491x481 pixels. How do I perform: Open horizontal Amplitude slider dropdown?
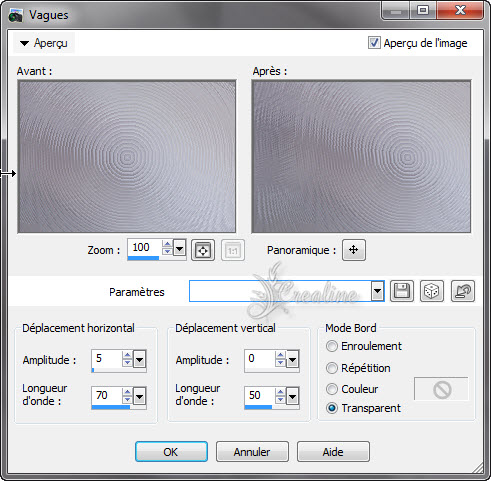point(139,360)
